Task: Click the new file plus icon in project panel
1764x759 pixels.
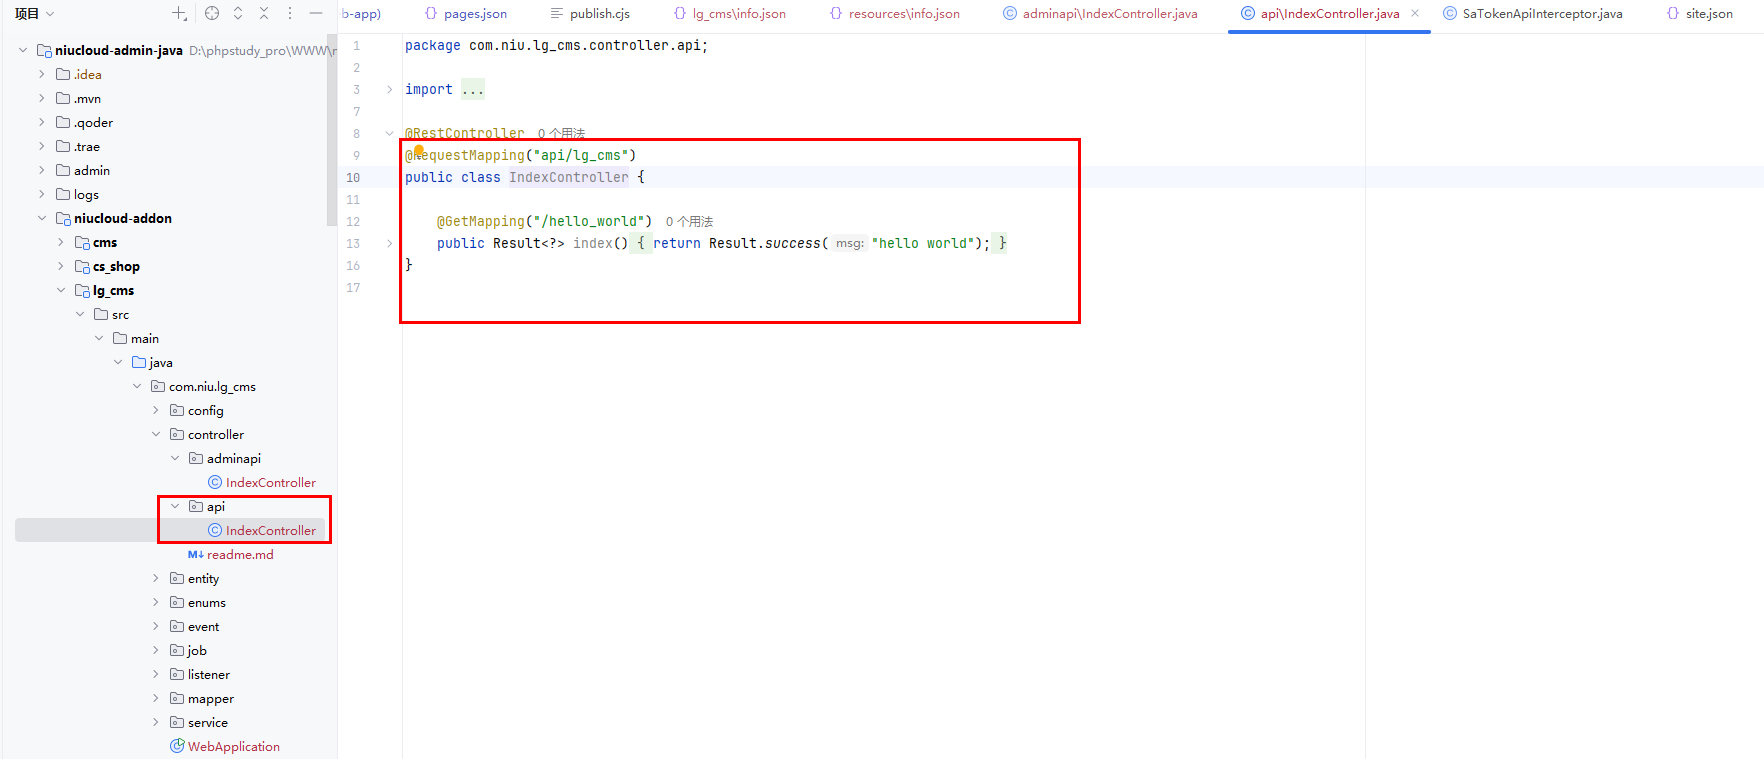Action: tap(179, 13)
